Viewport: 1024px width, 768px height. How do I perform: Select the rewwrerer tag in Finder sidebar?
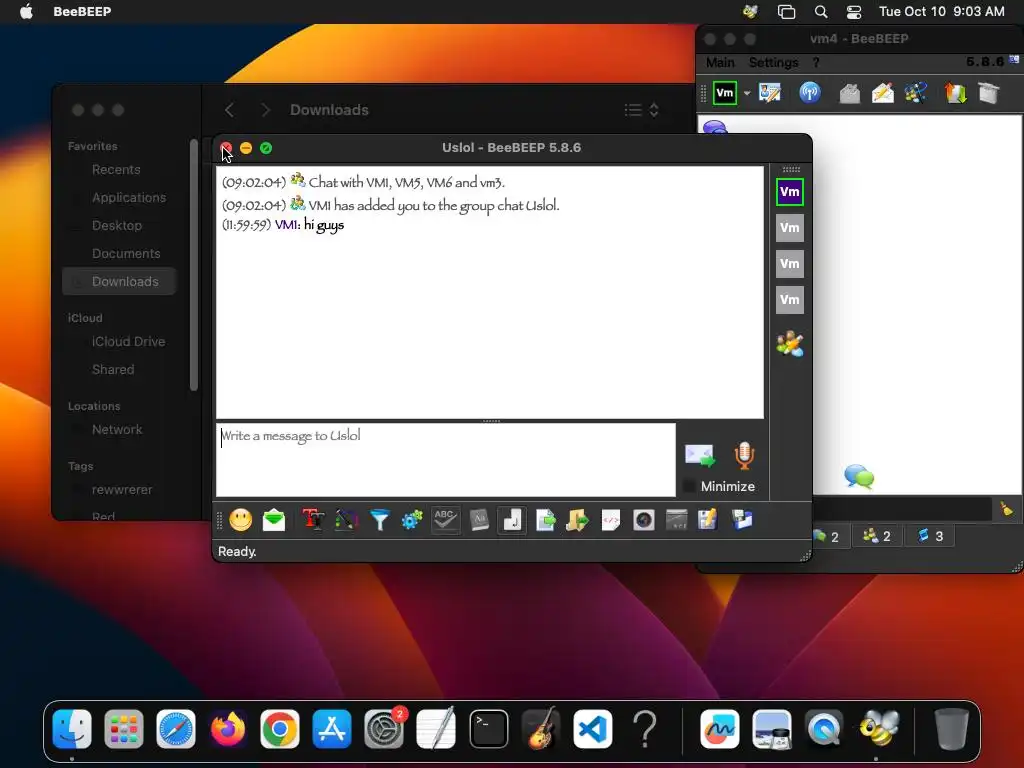[x=122, y=490]
